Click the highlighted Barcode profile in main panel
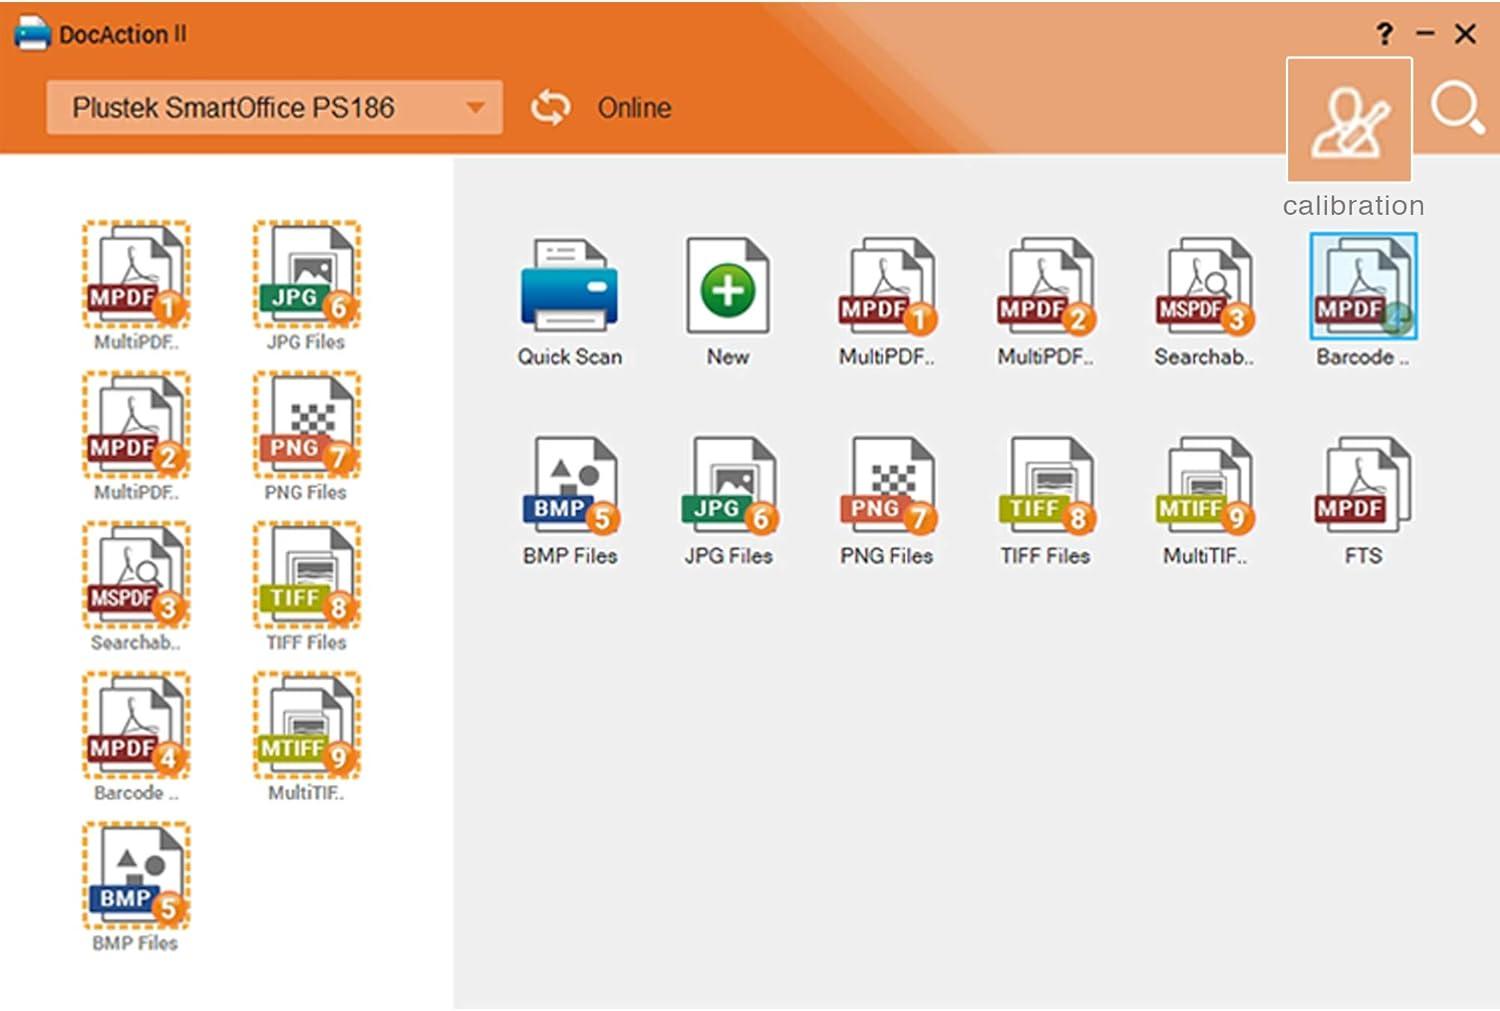Image resolution: width=1500 pixels, height=1011 pixels. pos(1363,286)
